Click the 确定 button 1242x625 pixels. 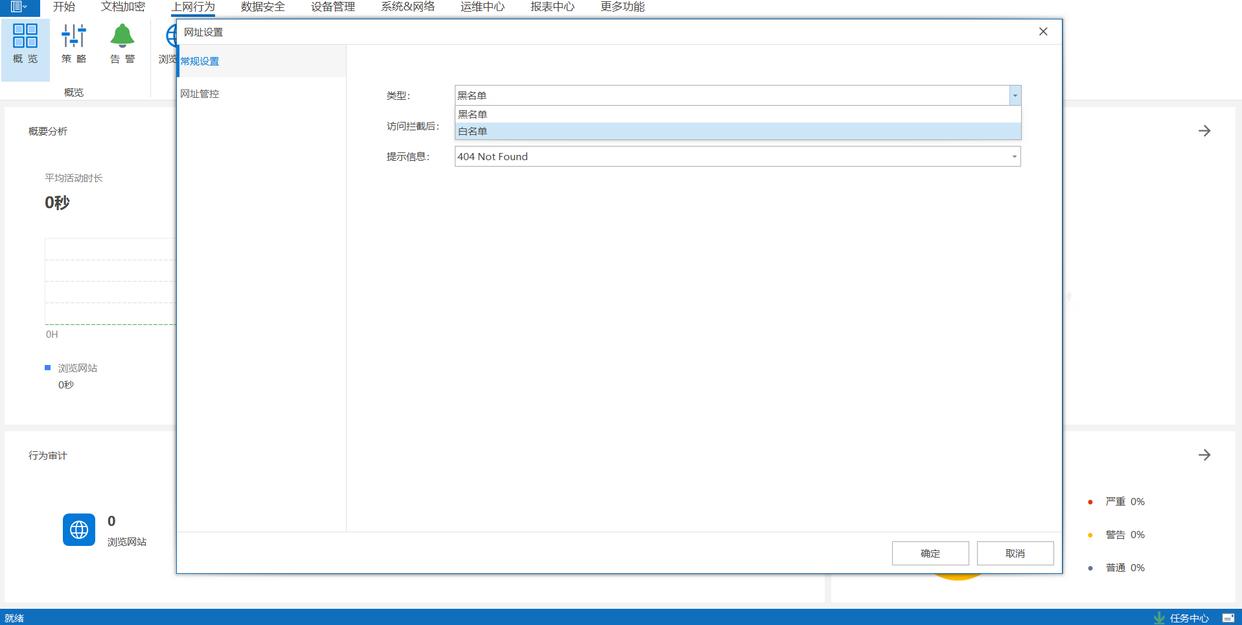930,554
